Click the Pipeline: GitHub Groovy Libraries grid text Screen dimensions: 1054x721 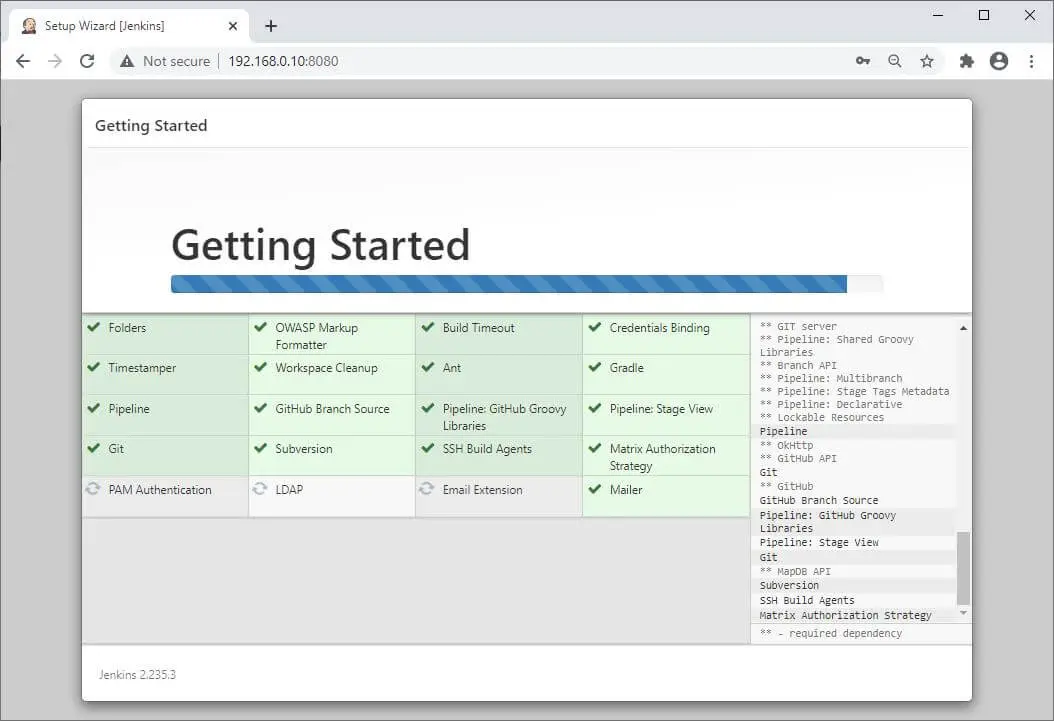[x=504, y=417]
